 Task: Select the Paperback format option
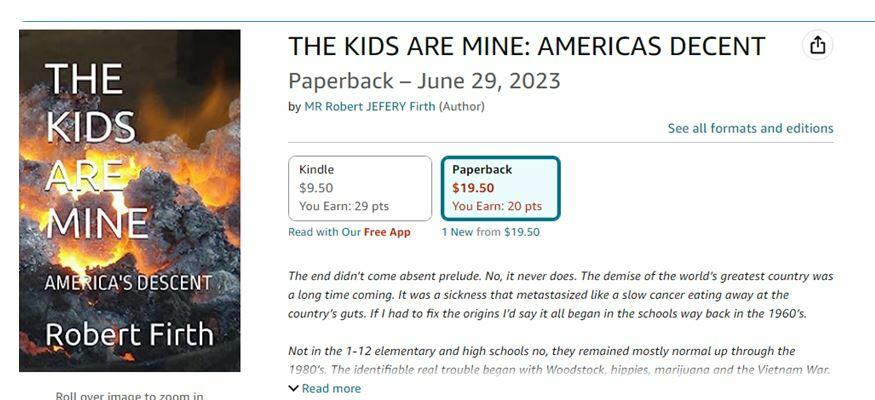(x=500, y=188)
